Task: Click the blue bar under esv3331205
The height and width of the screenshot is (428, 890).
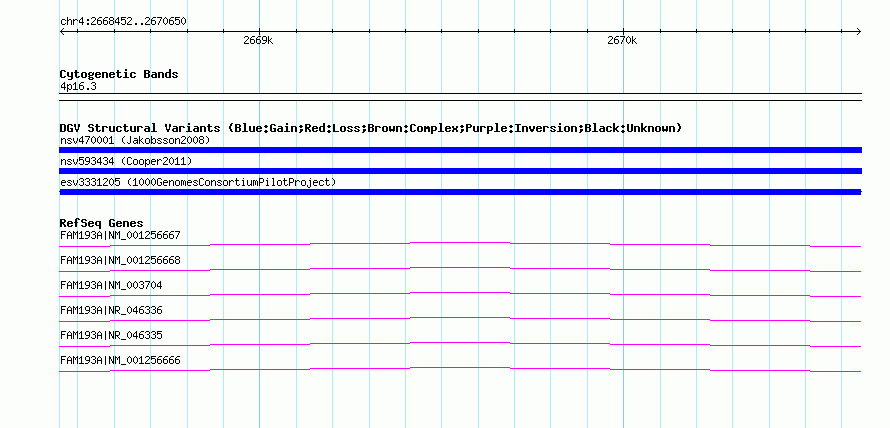Action: [460, 192]
